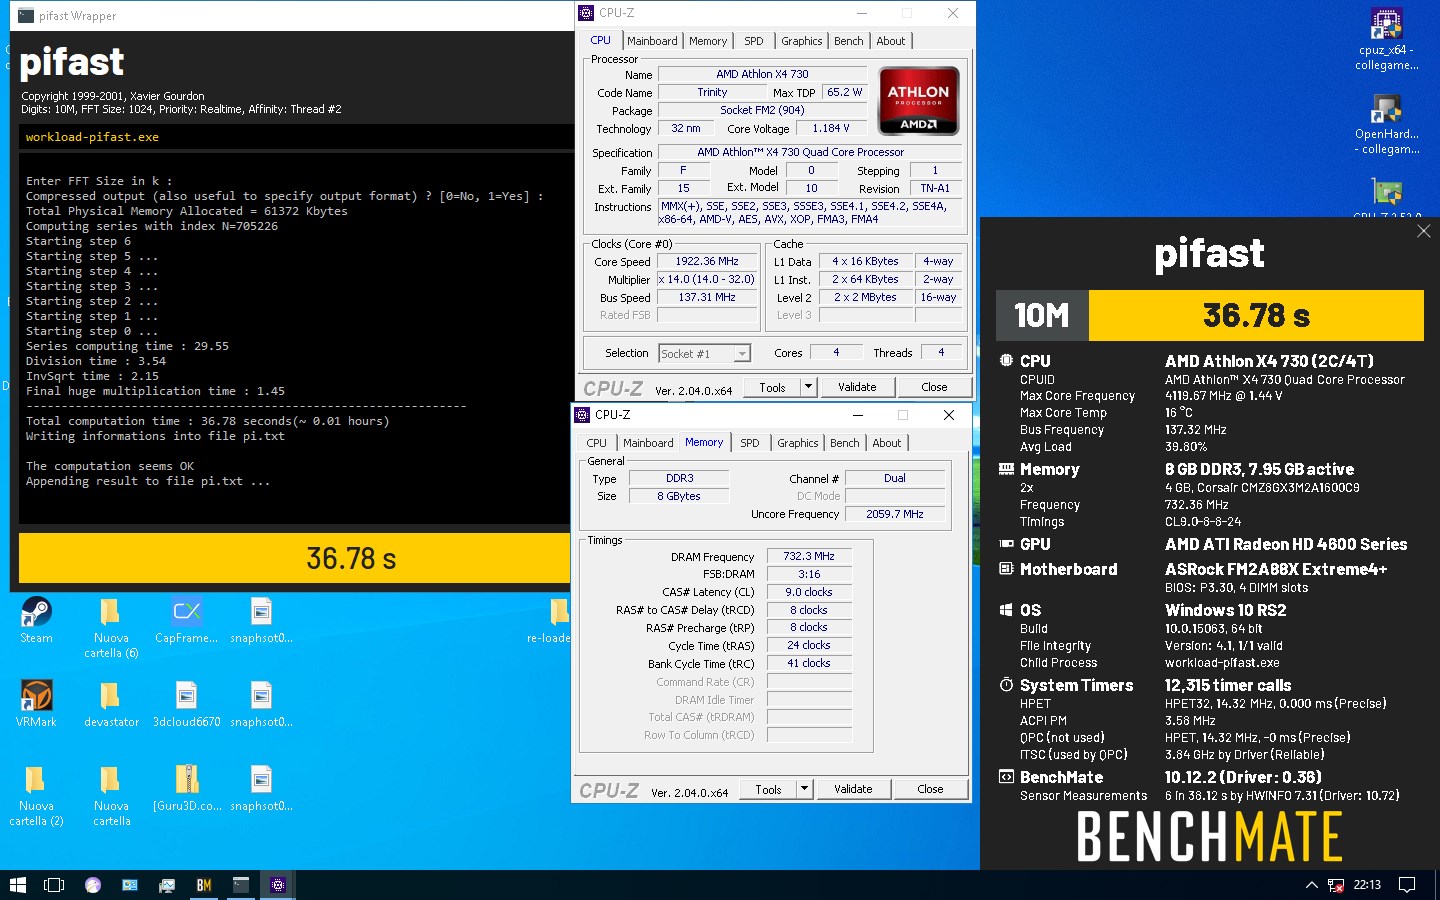Close the BenchMate result panel
This screenshot has width=1440, height=900.
pyautogui.click(x=1424, y=231)
